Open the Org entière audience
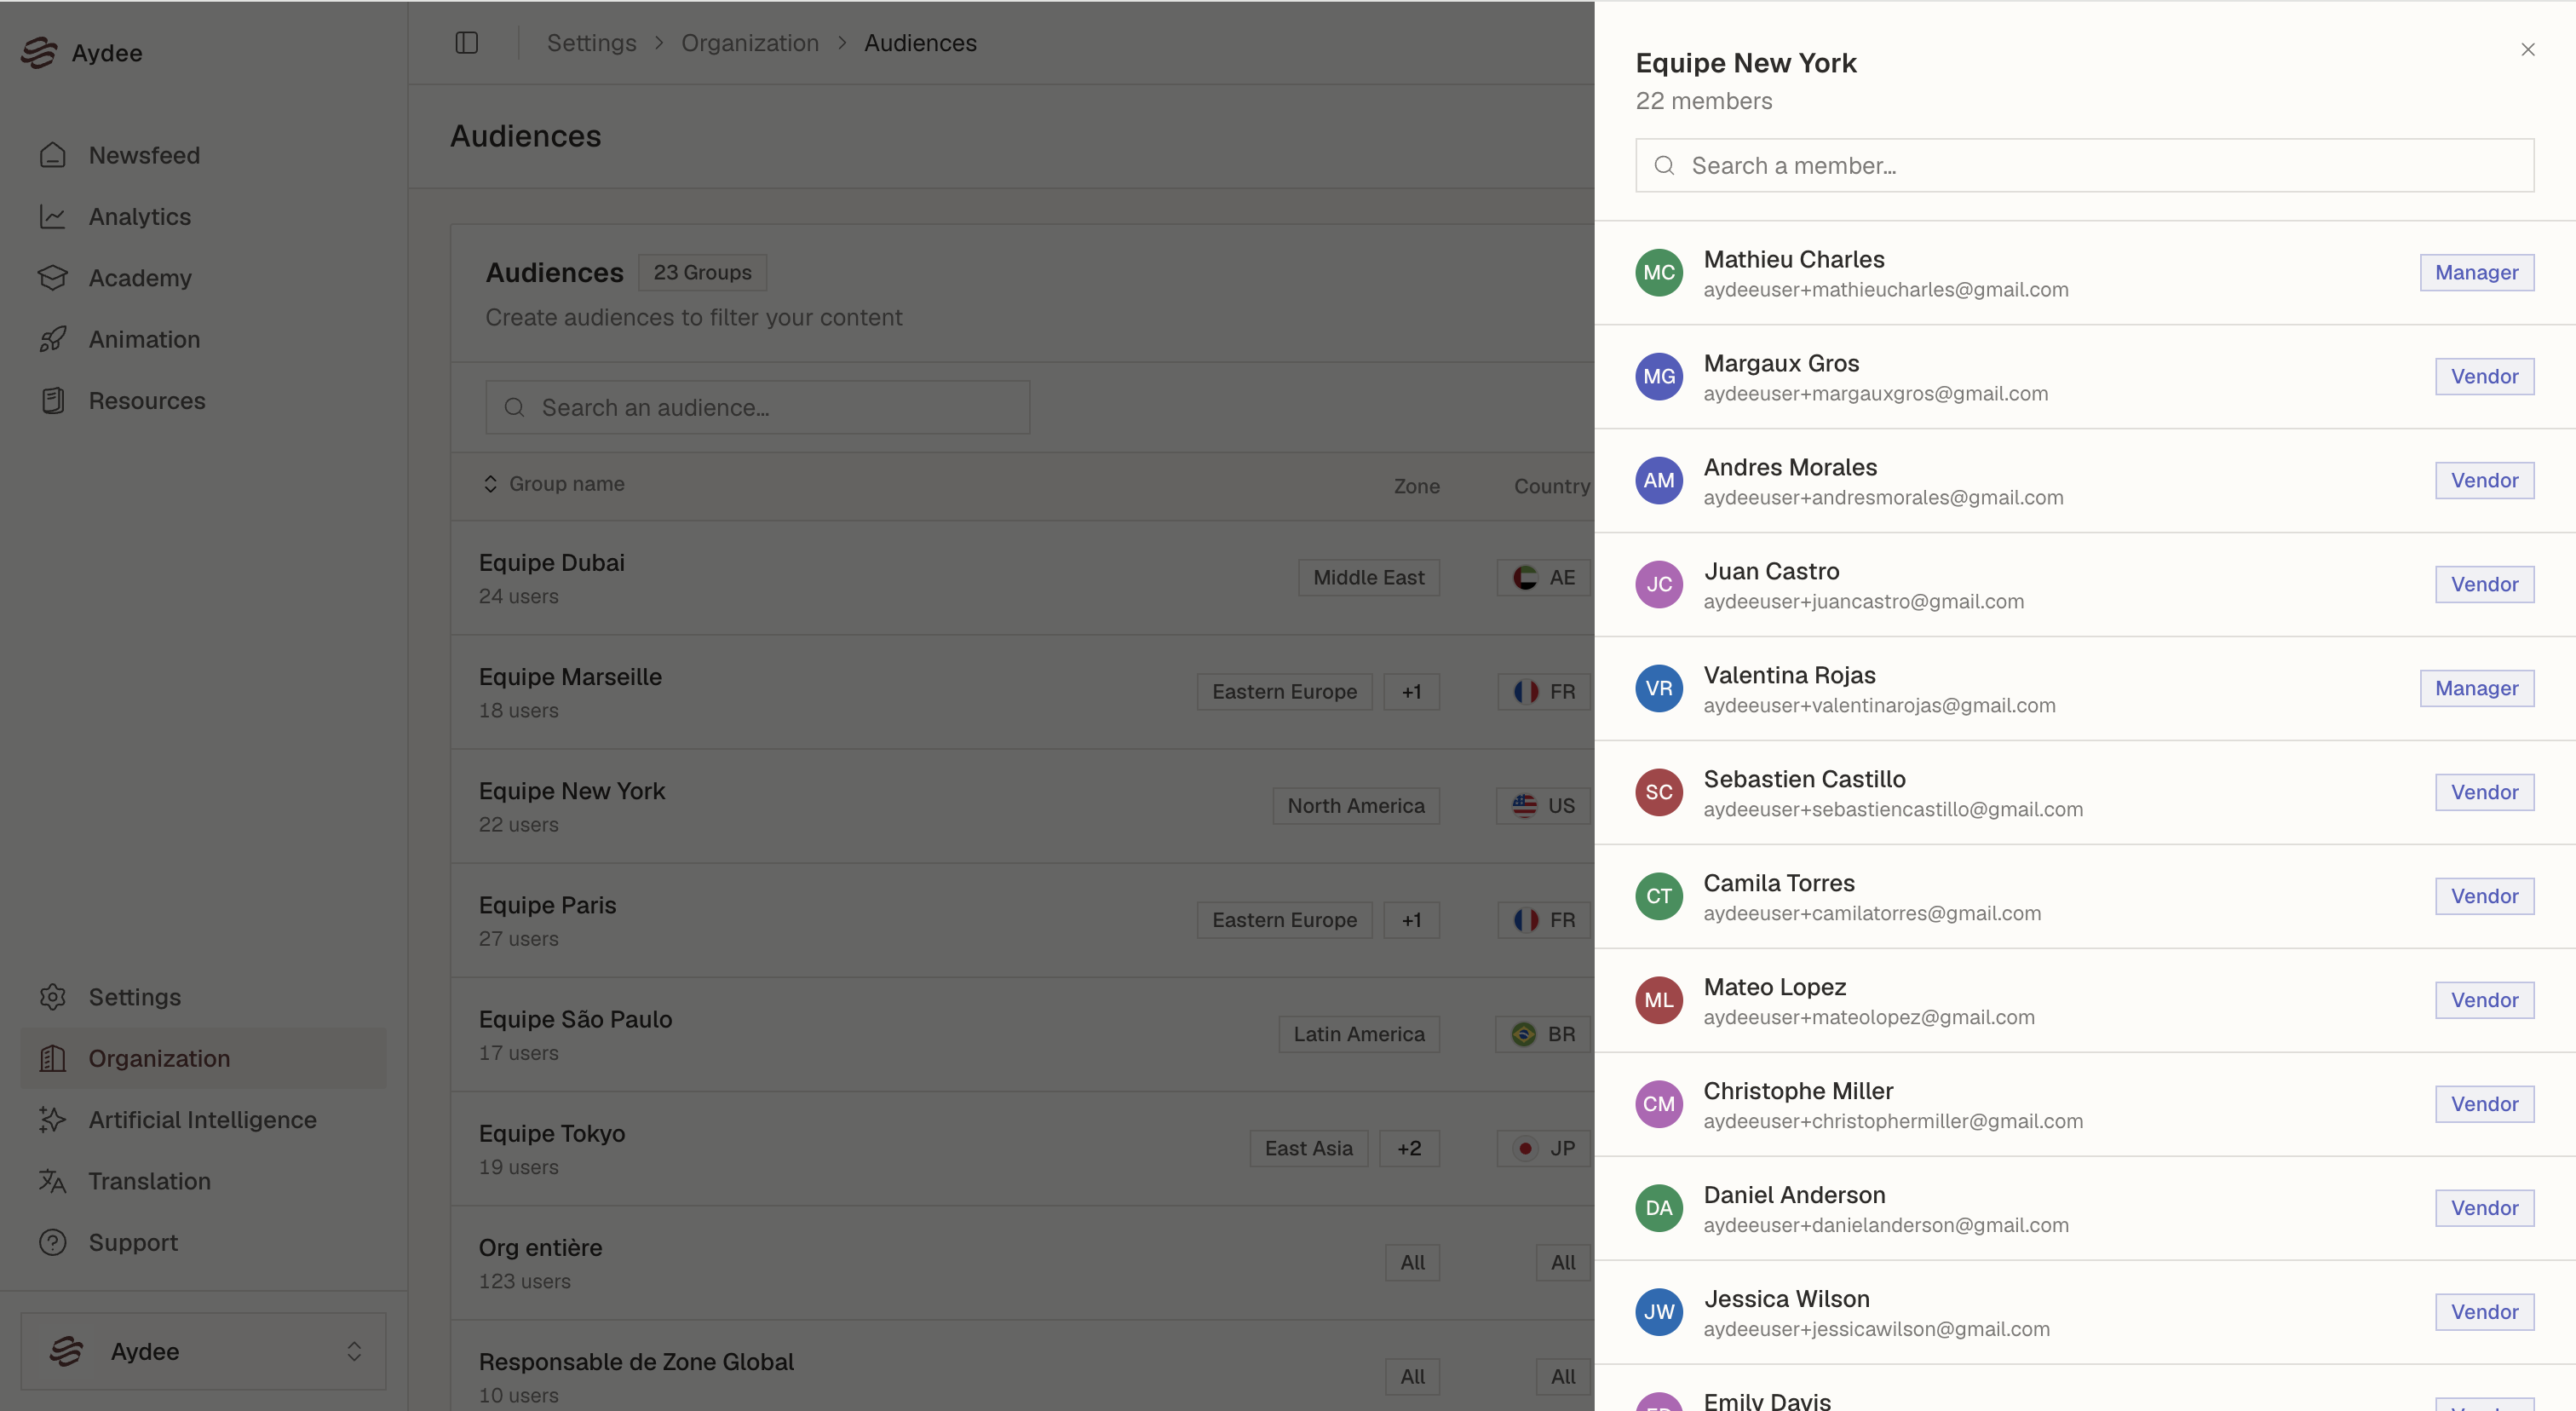2576x1411 pixels. coord(1022,1262)
